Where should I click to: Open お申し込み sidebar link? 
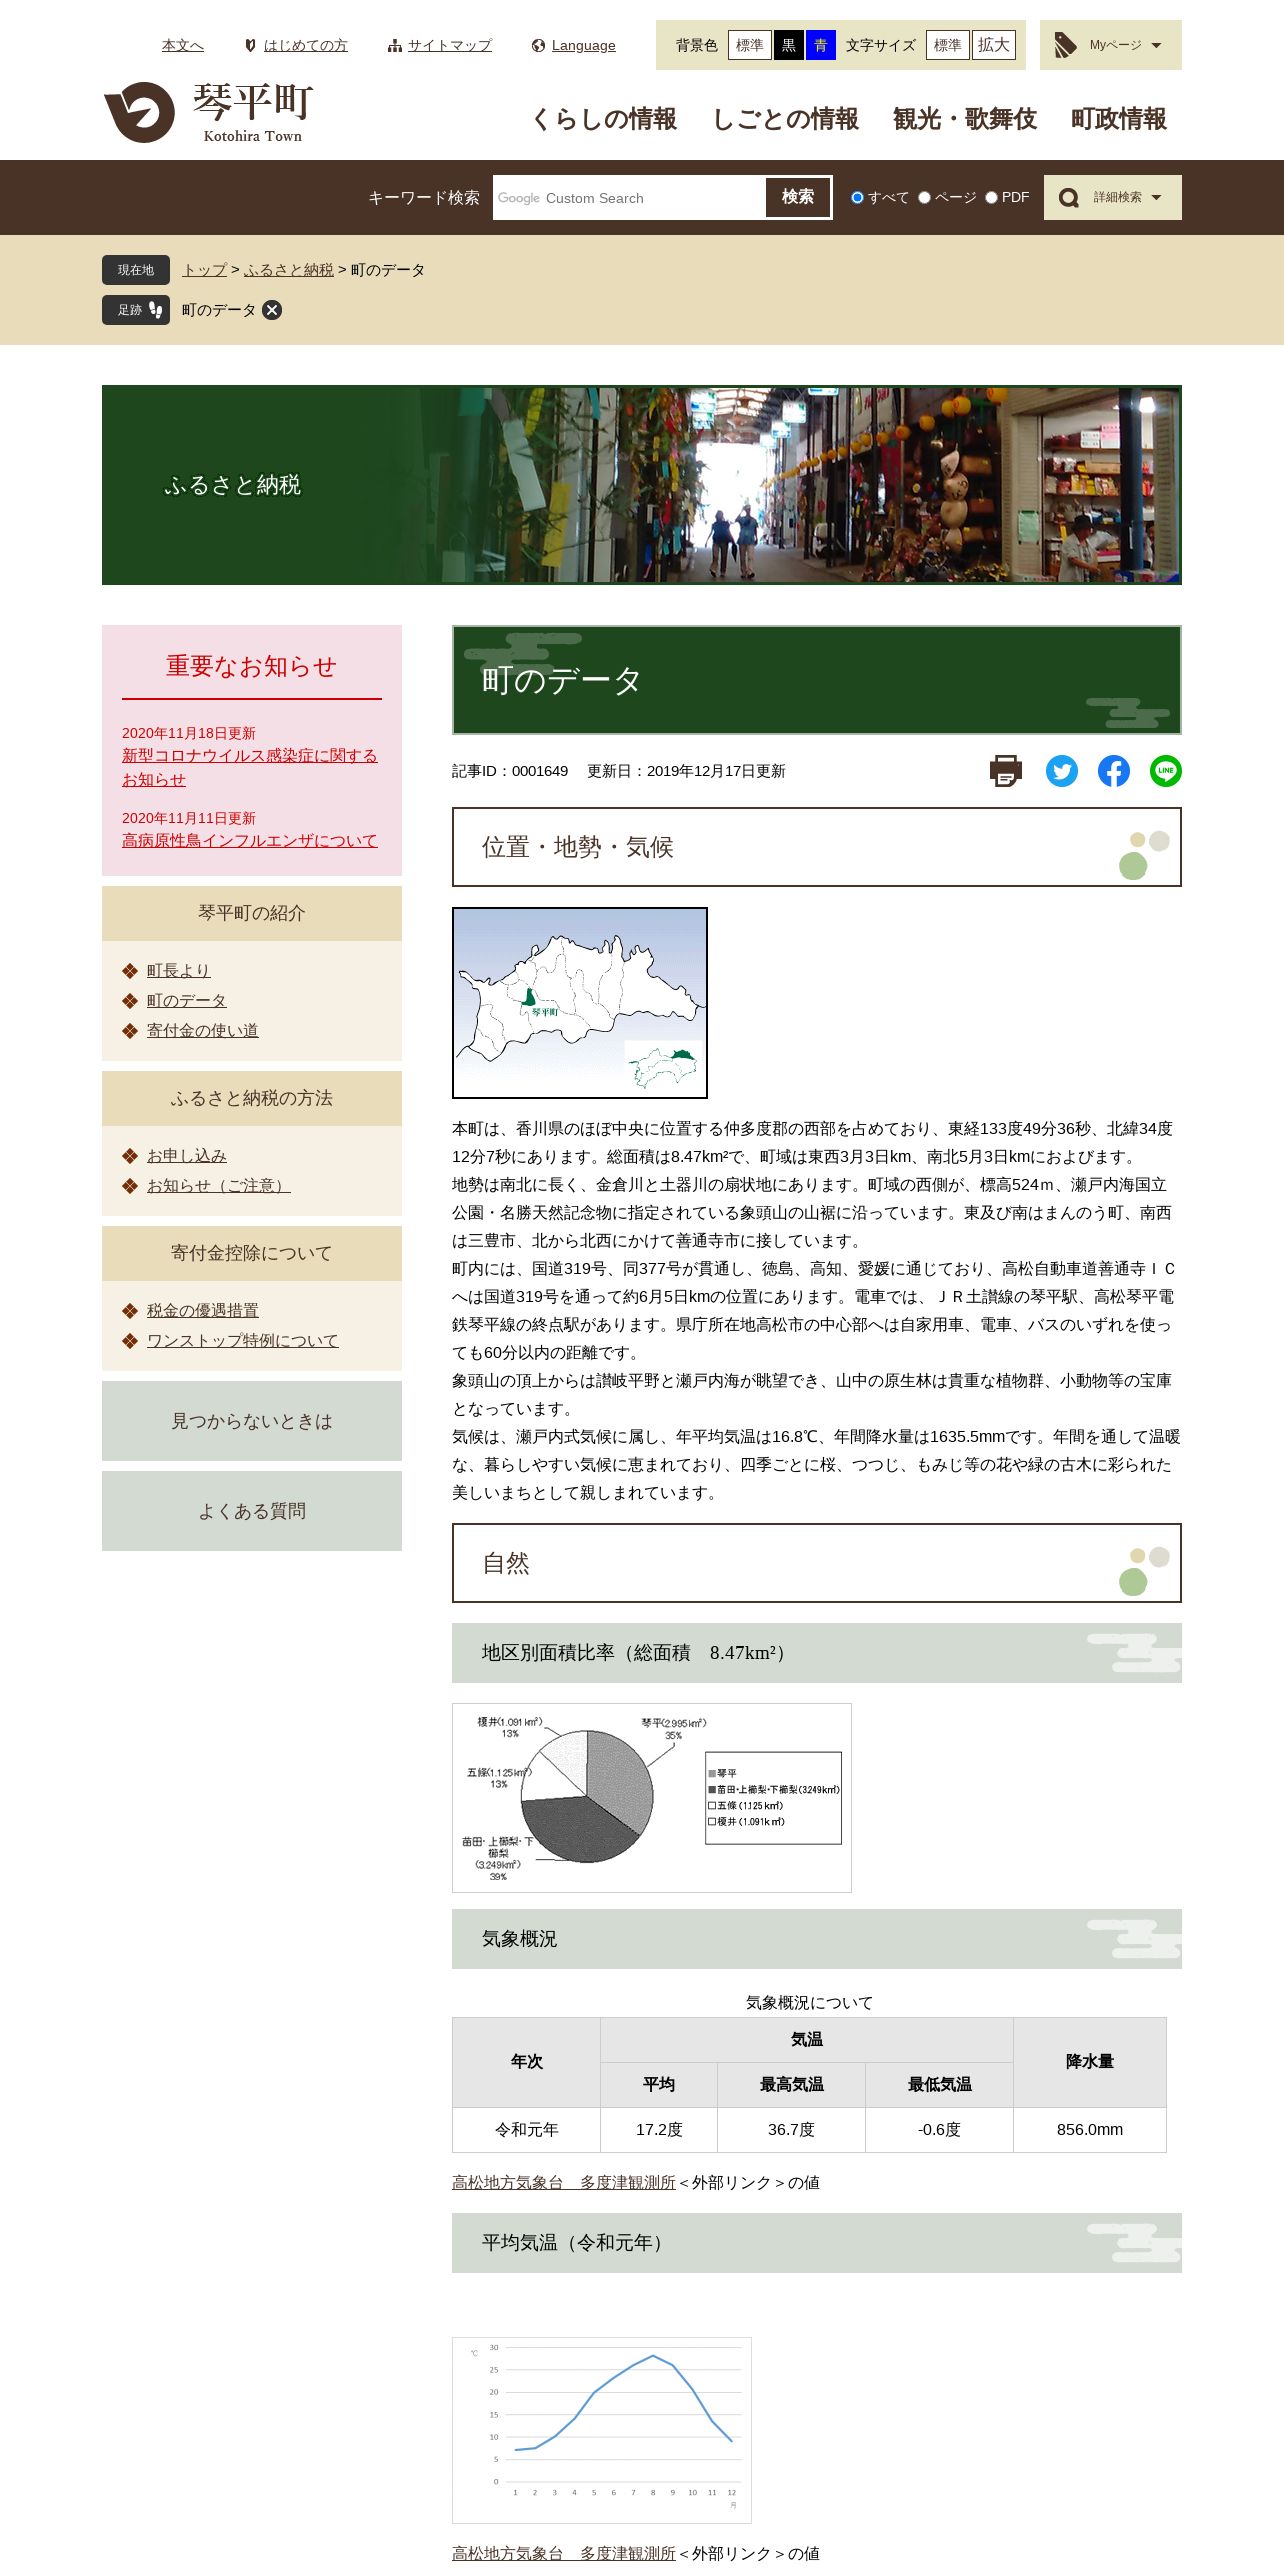(x=187, y=1156)
